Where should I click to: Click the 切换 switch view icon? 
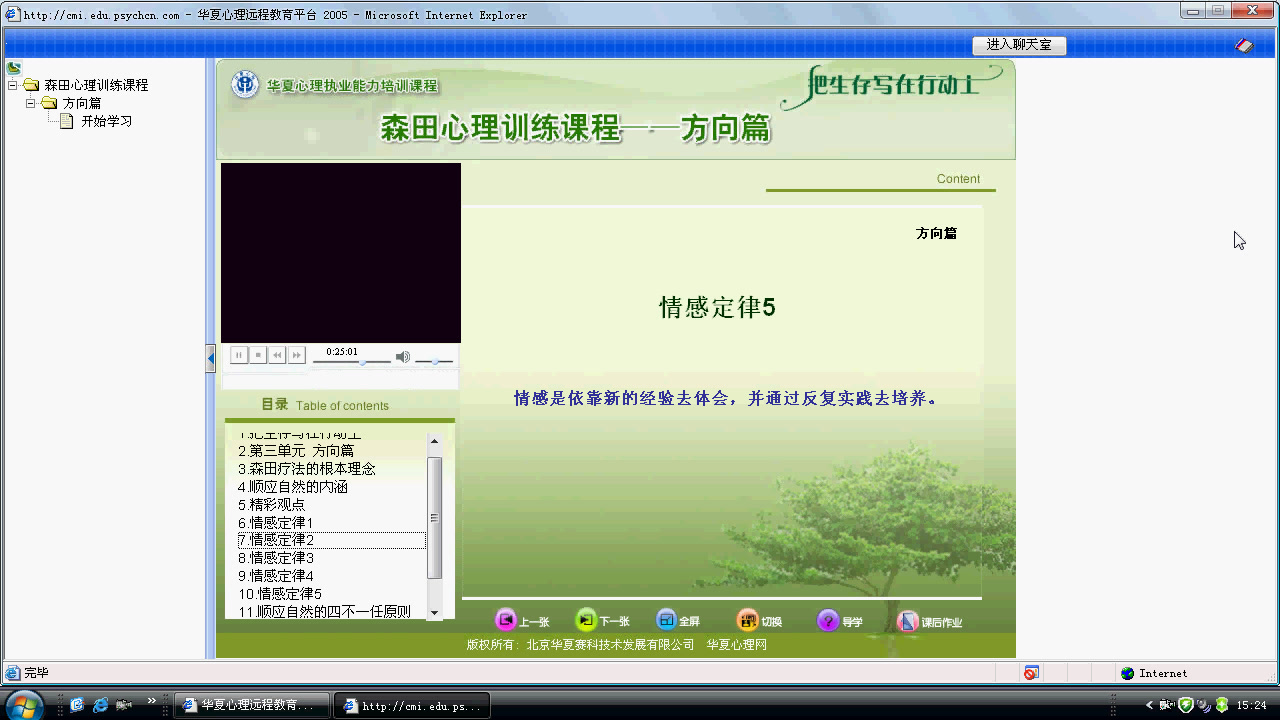coord(747,620)
